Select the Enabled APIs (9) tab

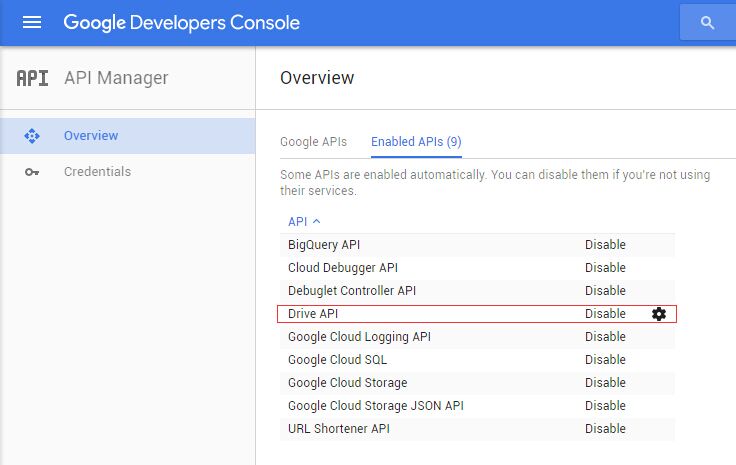[416, 142]
